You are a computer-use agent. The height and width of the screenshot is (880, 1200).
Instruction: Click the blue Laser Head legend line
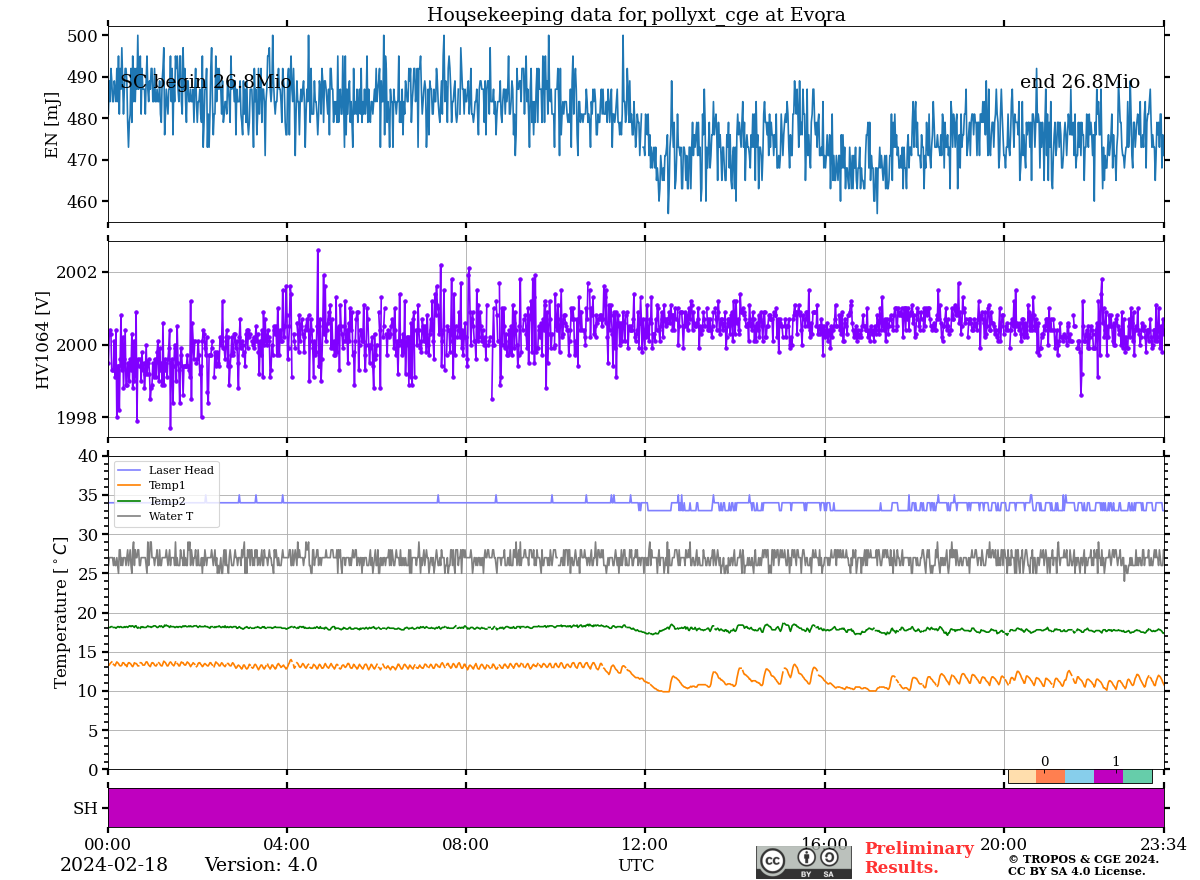[131, 470]
